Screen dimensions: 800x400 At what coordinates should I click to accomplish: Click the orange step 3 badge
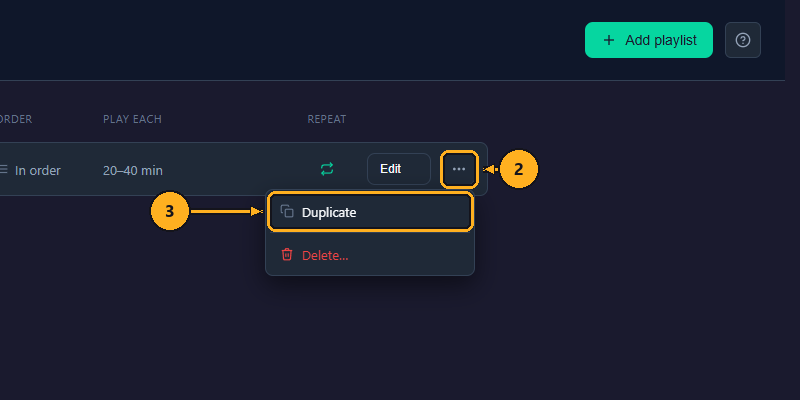point(170,211)
